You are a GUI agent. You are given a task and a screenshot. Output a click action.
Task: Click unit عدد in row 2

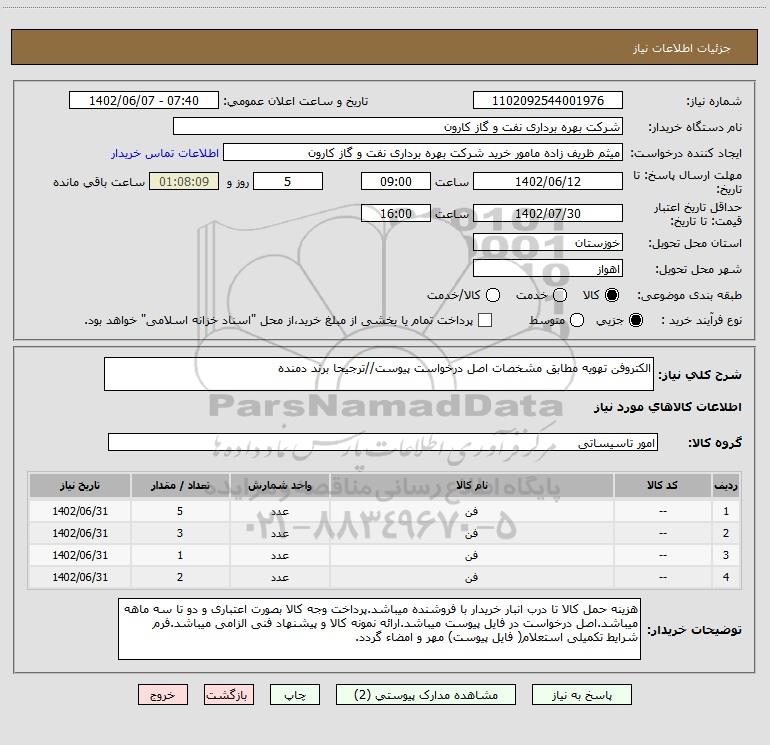[279, 533]
